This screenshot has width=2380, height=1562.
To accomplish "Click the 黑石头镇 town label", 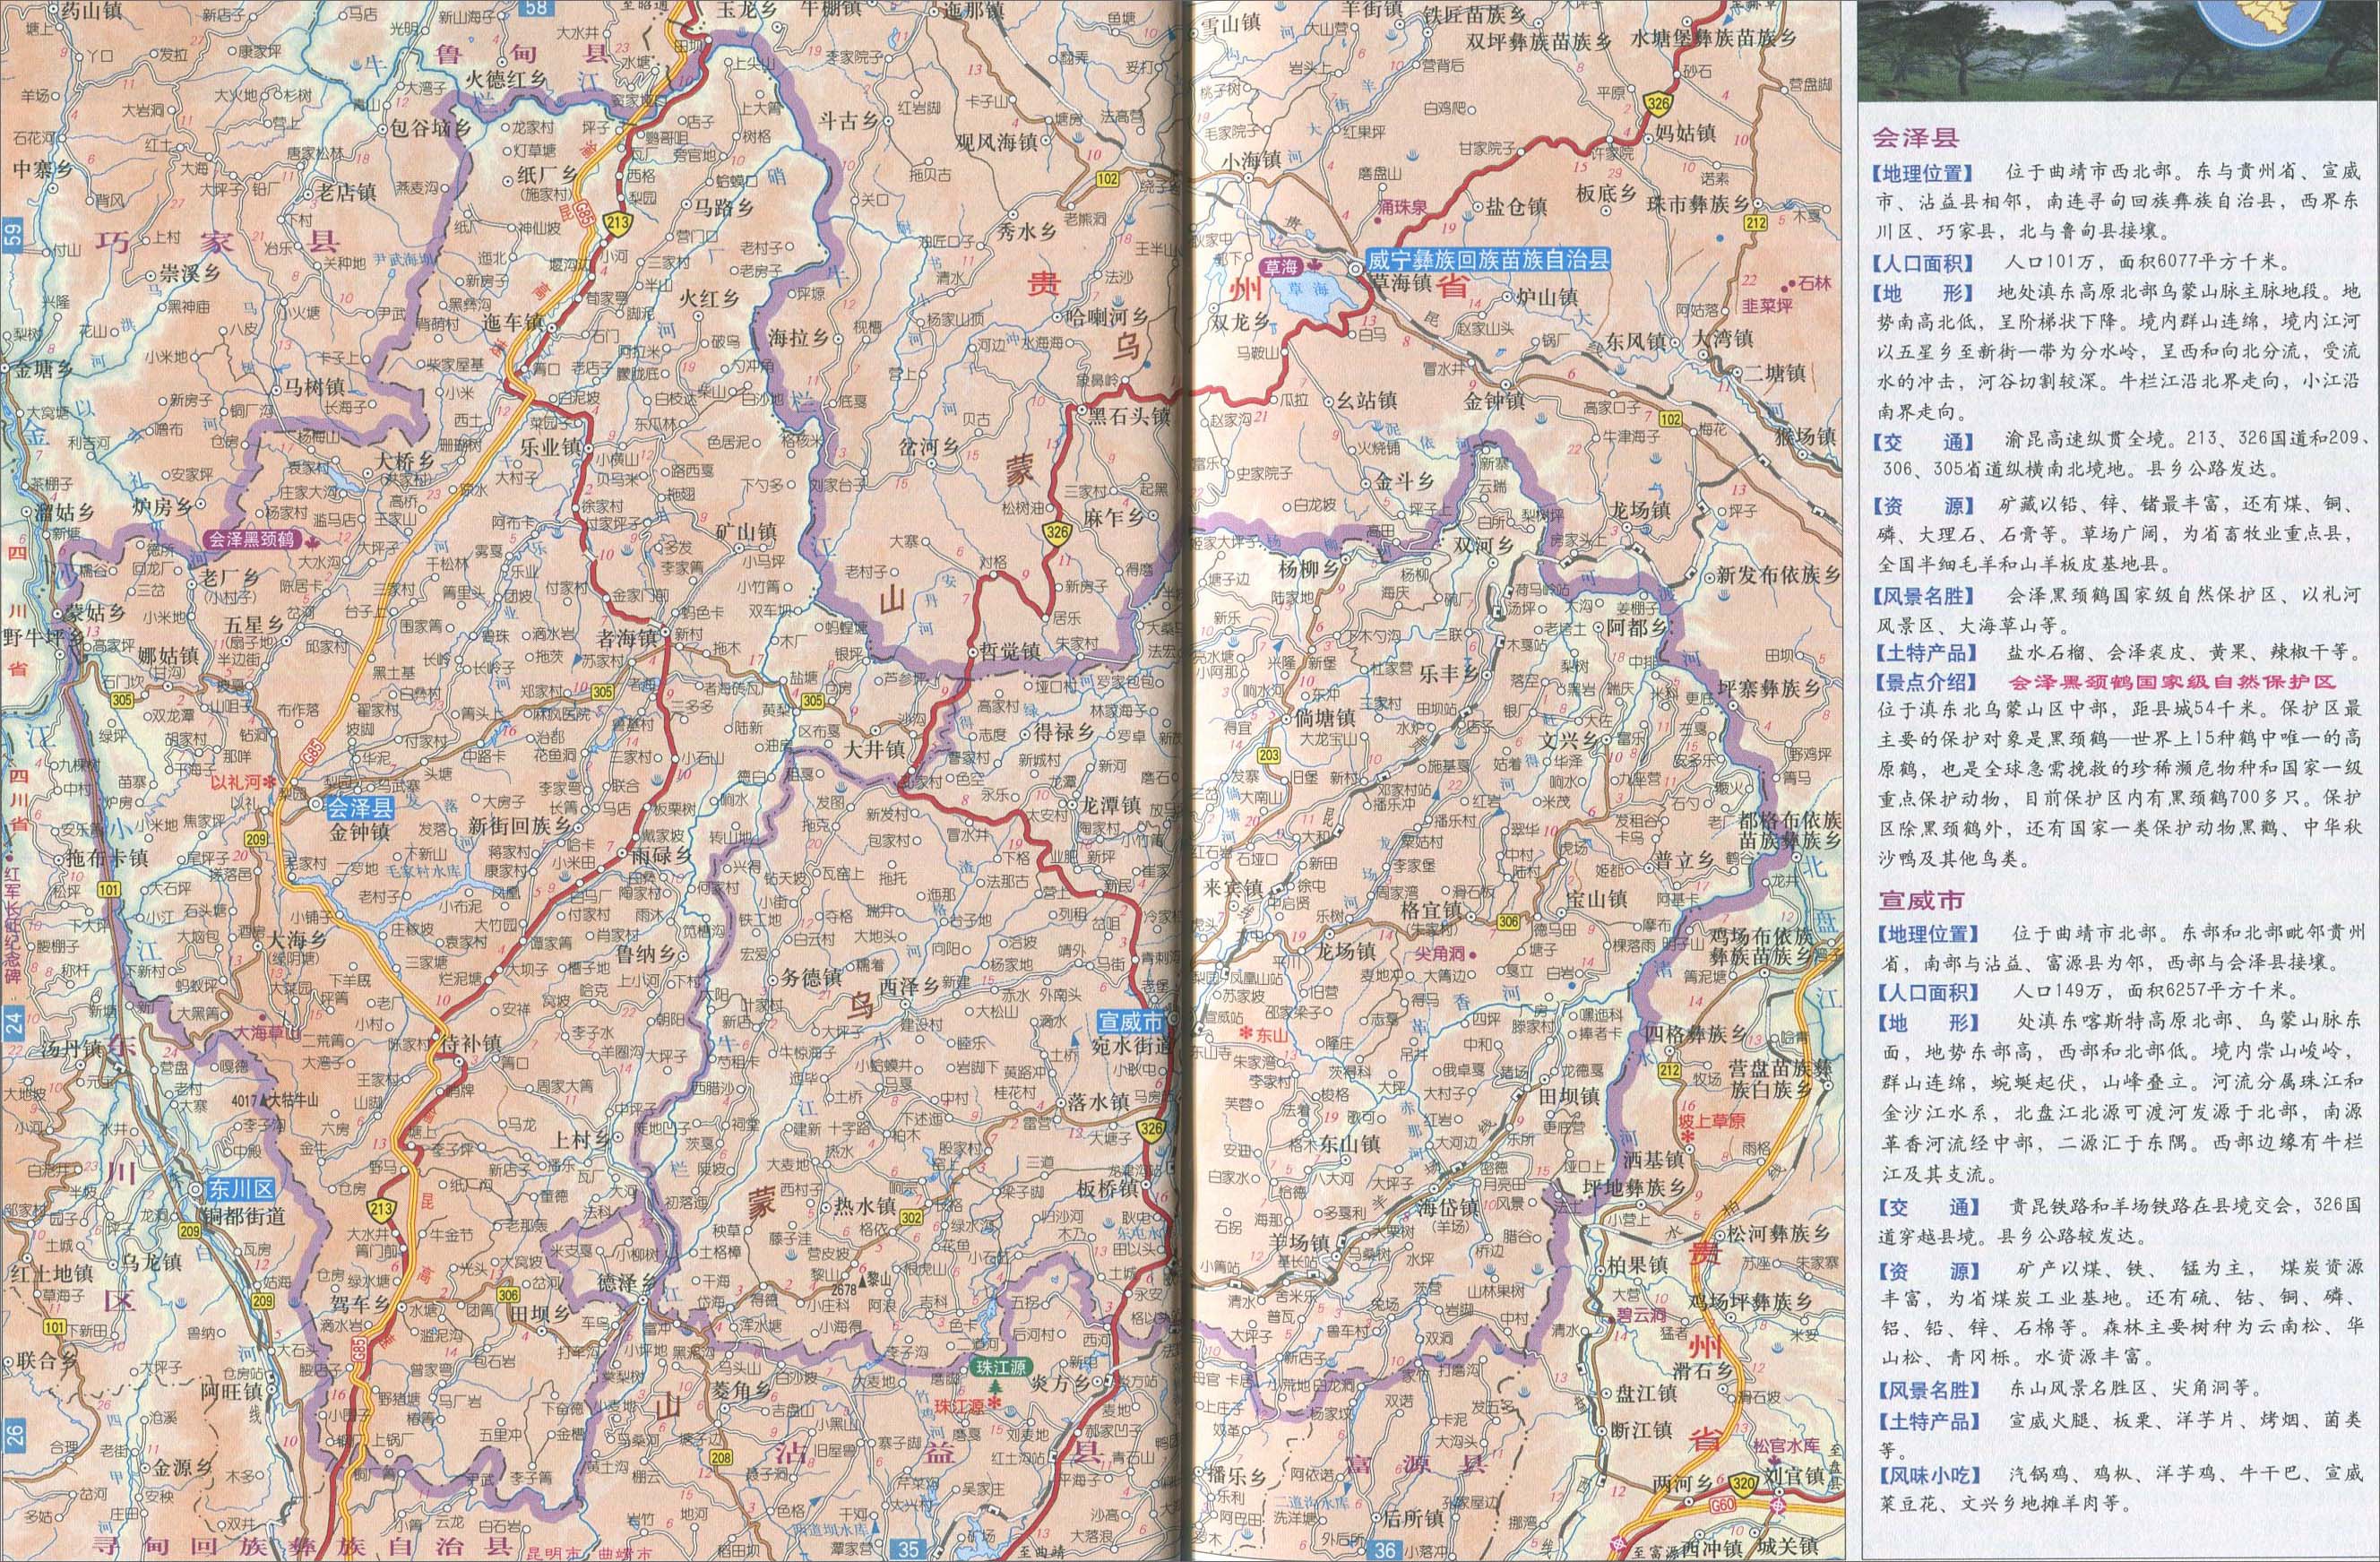I will (x=1130, y=416).
